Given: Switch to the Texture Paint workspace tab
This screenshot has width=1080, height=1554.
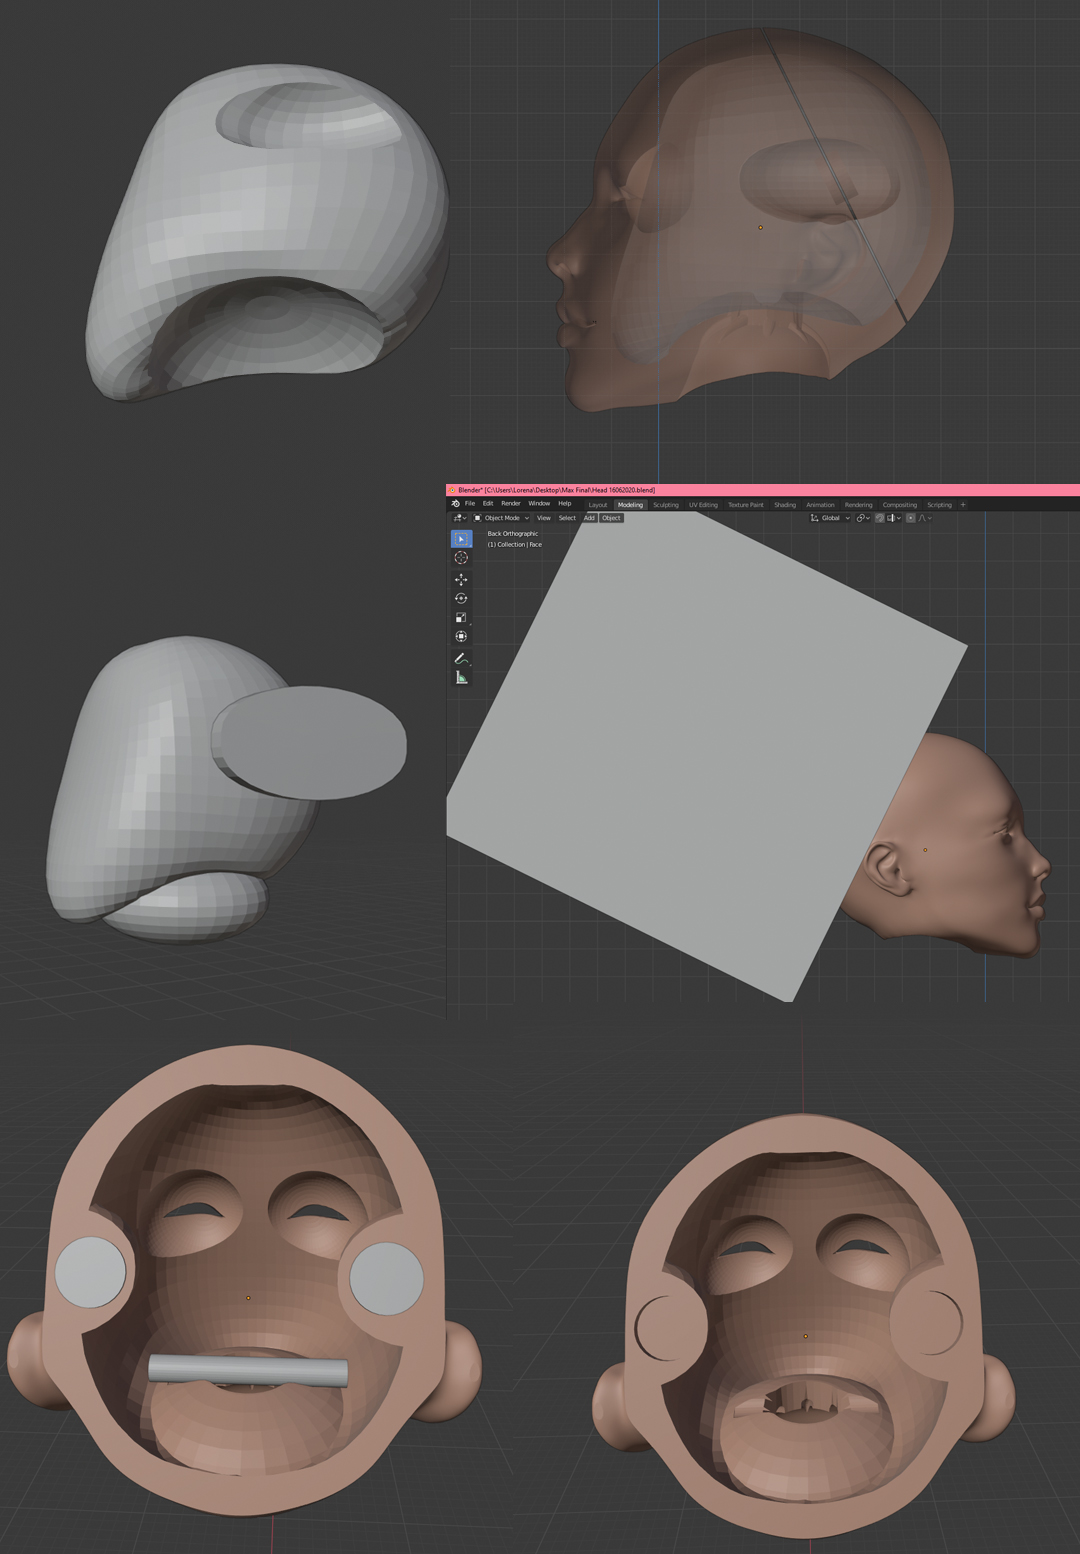Looking at the screenshot, I should coord(746,505).
